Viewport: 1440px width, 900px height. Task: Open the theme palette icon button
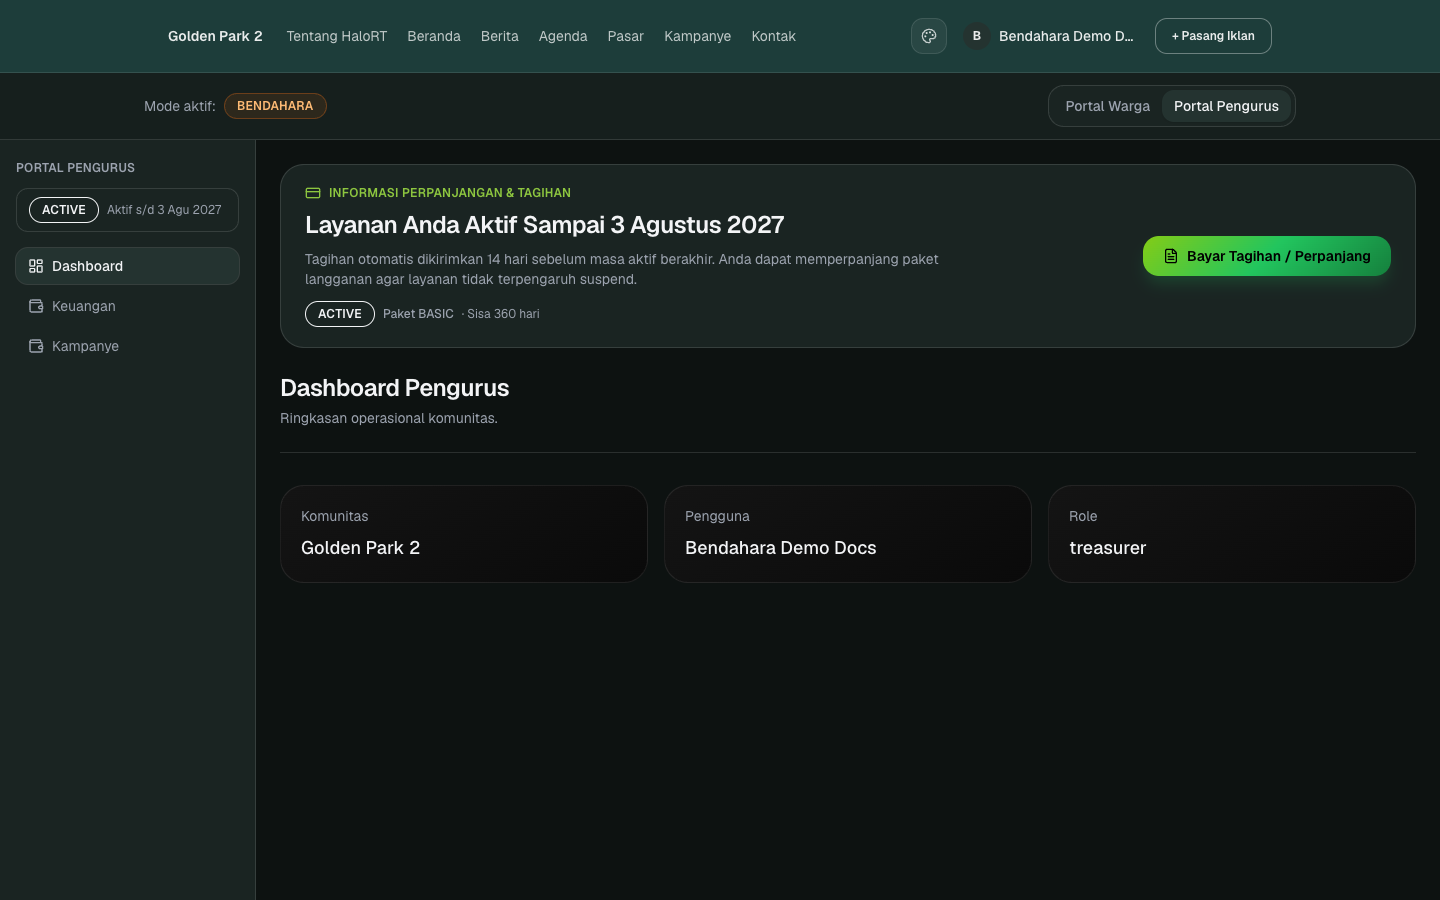(929, 36)
